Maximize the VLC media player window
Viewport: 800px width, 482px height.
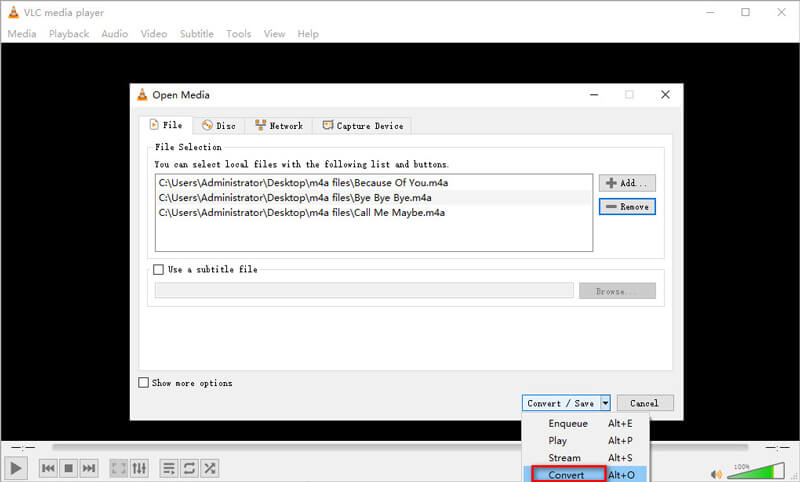(745, 12)
